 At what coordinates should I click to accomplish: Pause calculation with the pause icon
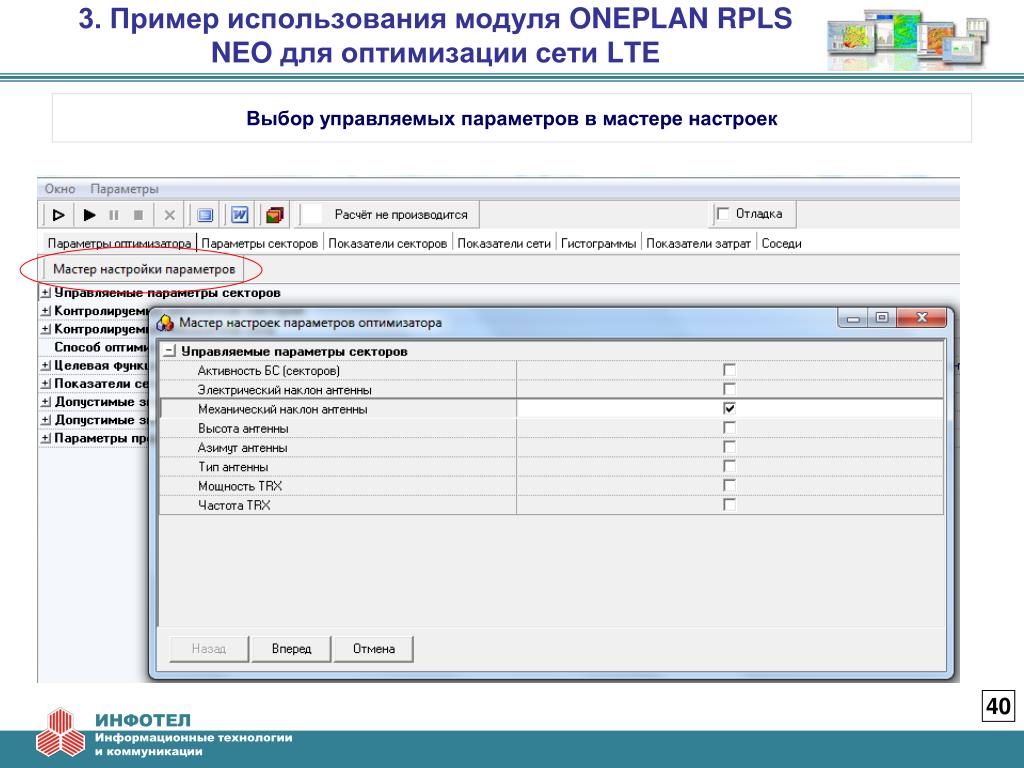[x=114, y=214]
